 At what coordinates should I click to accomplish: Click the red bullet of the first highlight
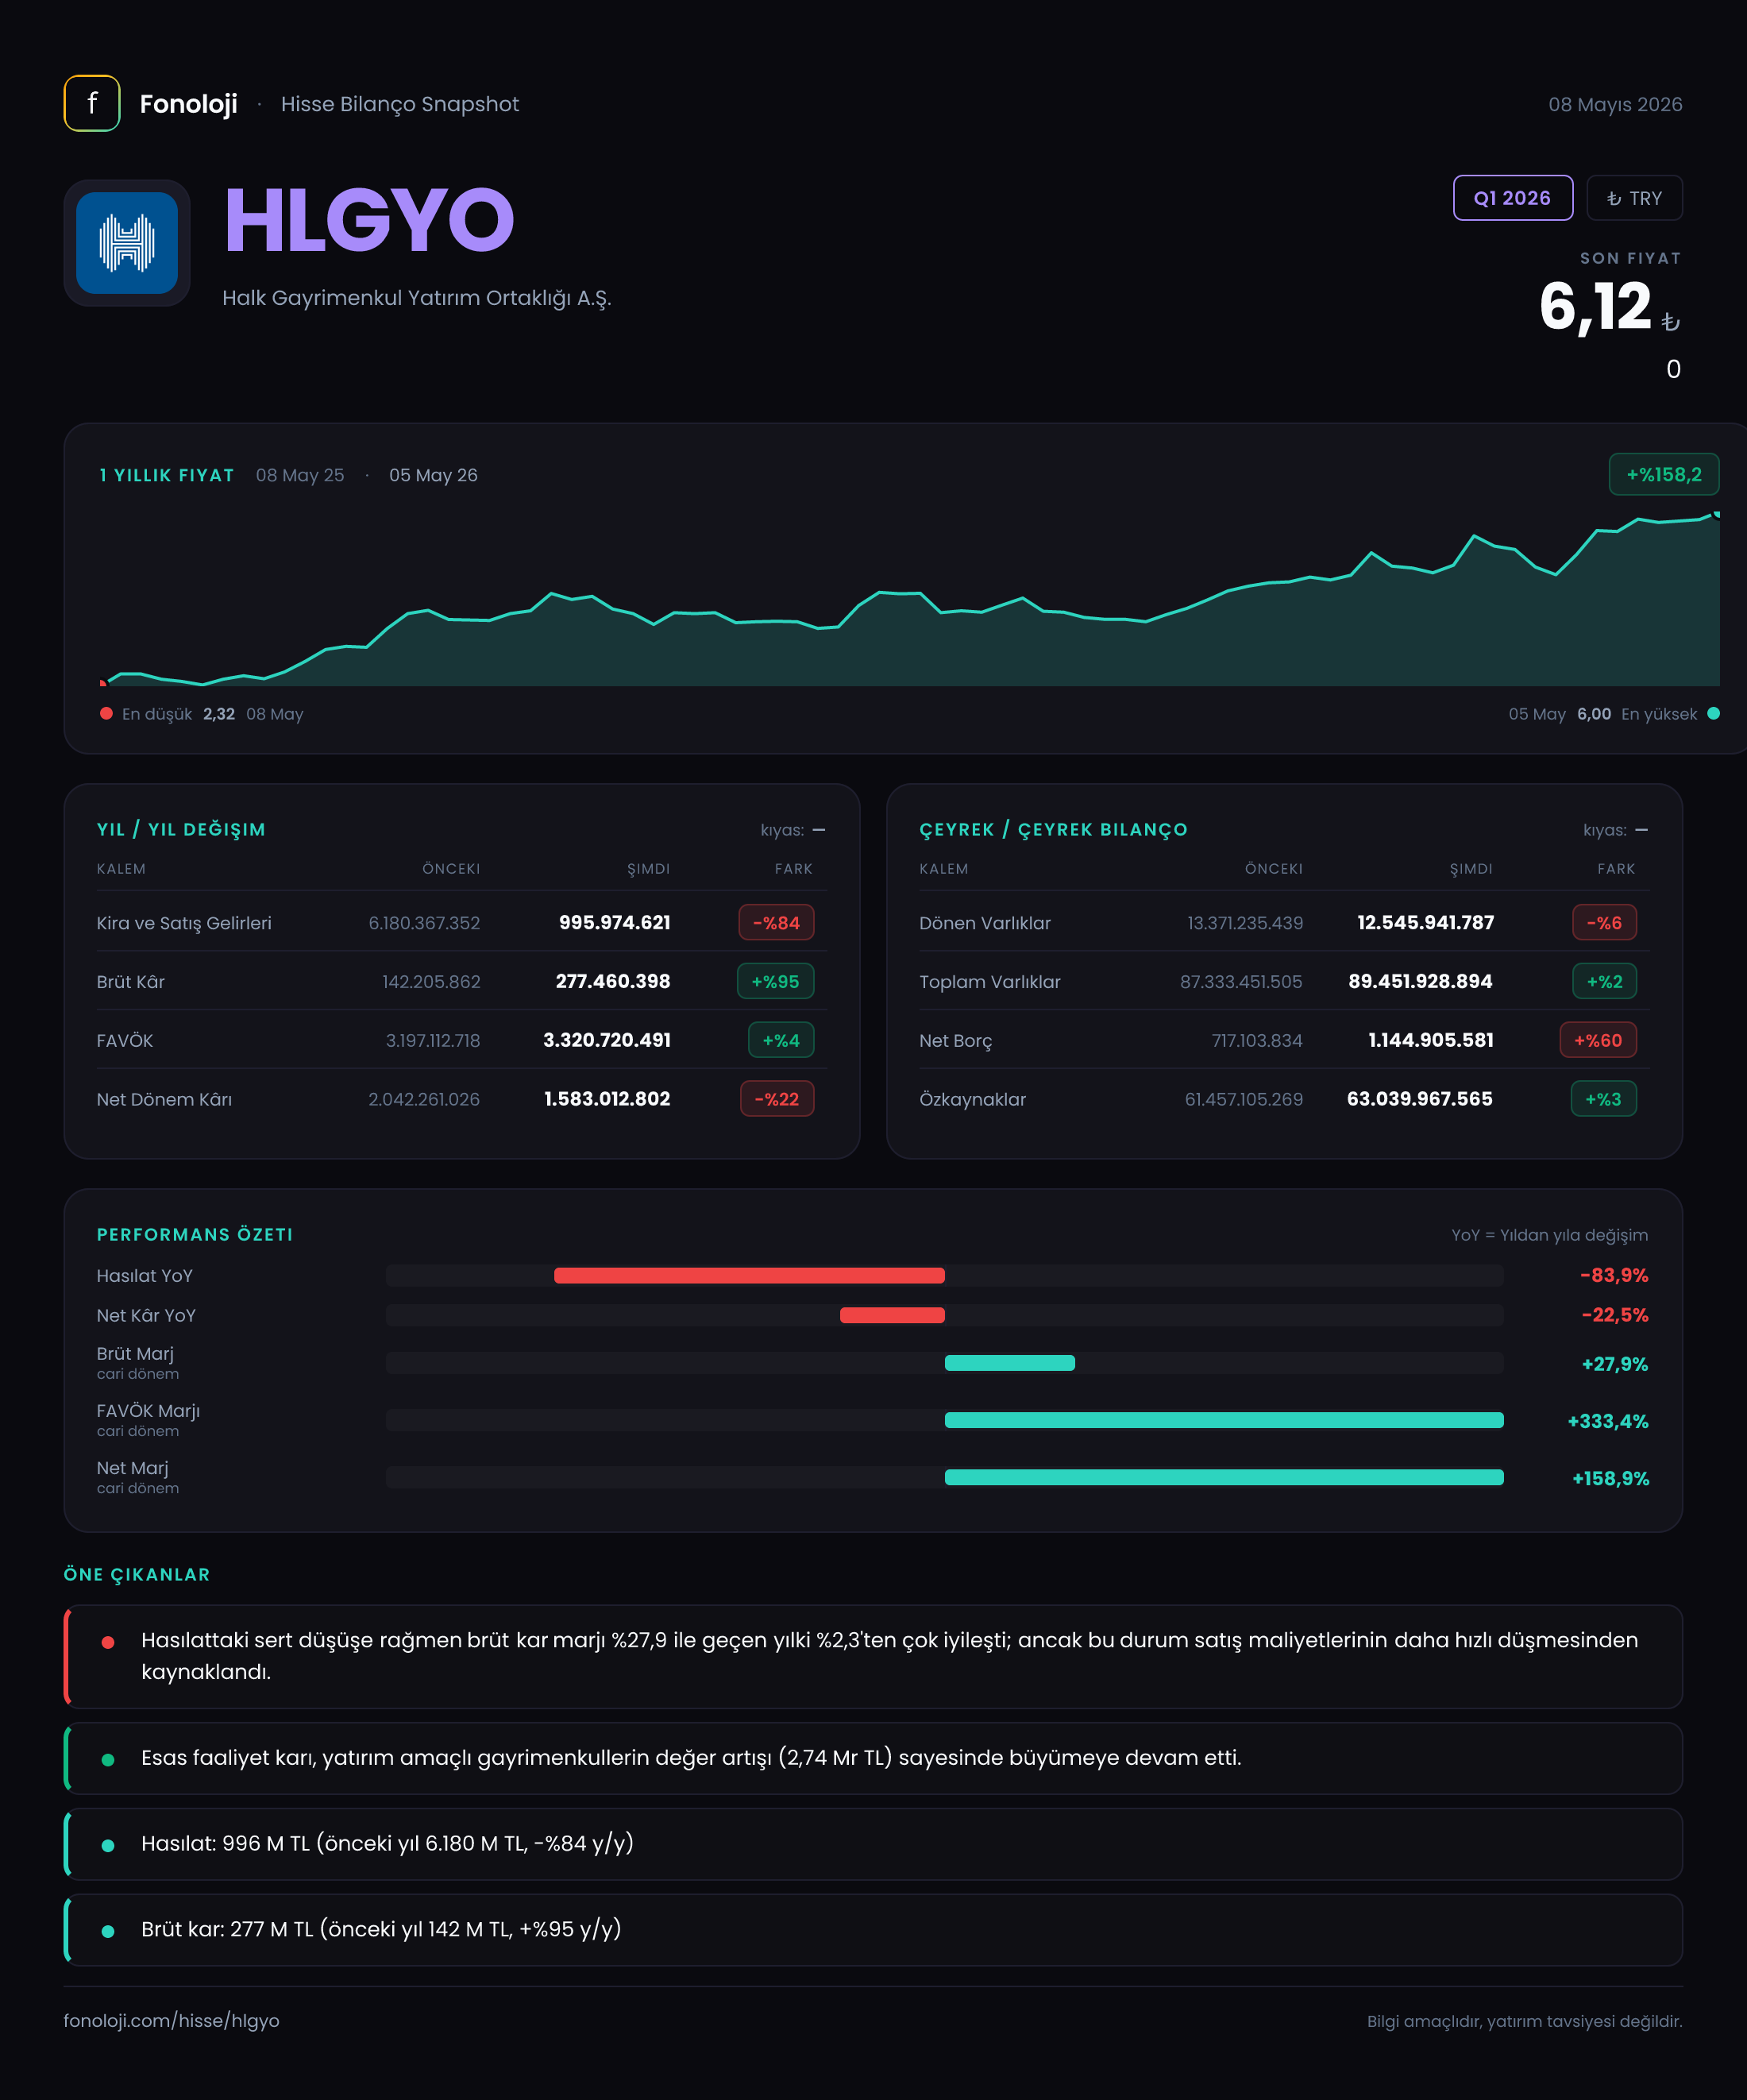pyautogui.click(x=108, y=1642)
